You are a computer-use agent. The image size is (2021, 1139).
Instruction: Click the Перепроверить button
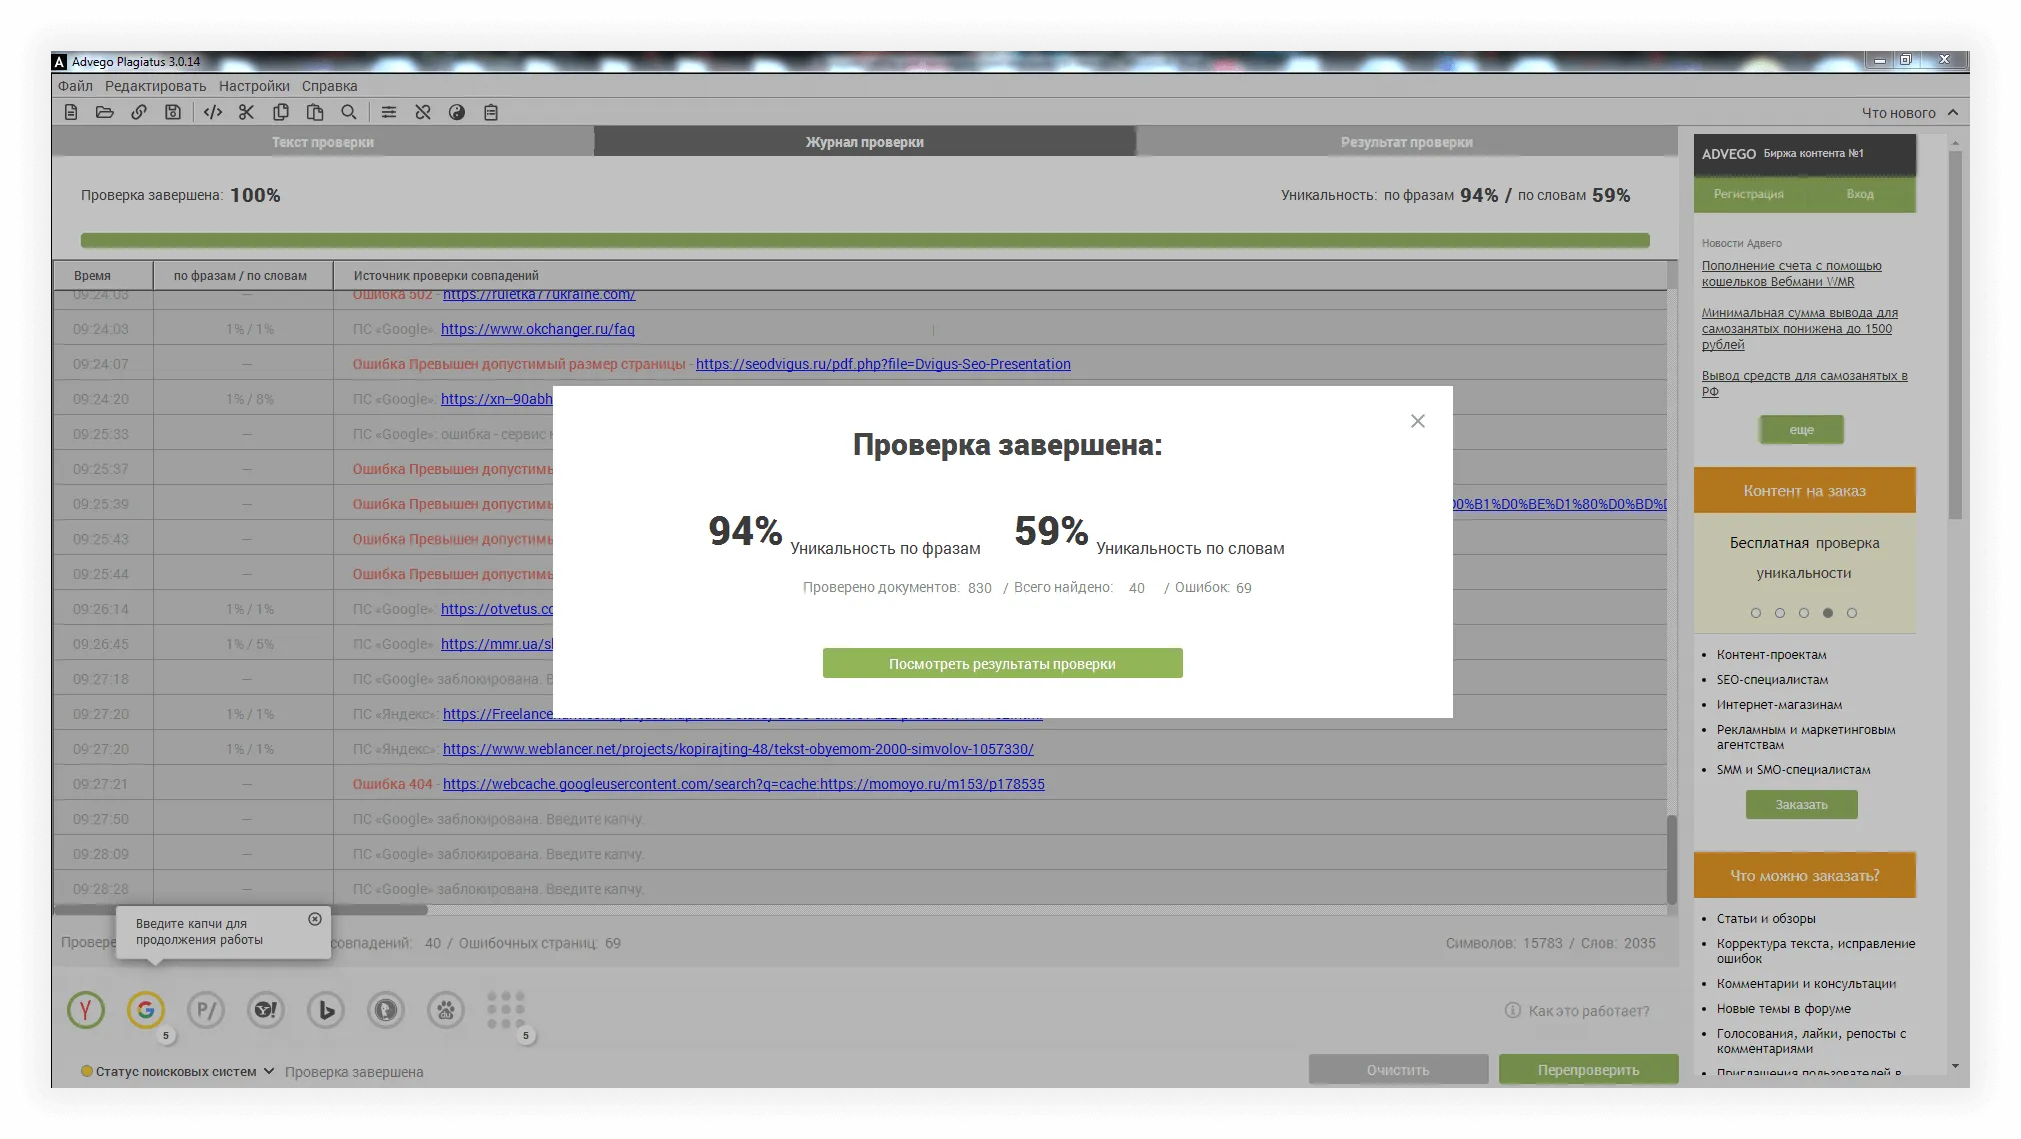click(1588, 1069)
